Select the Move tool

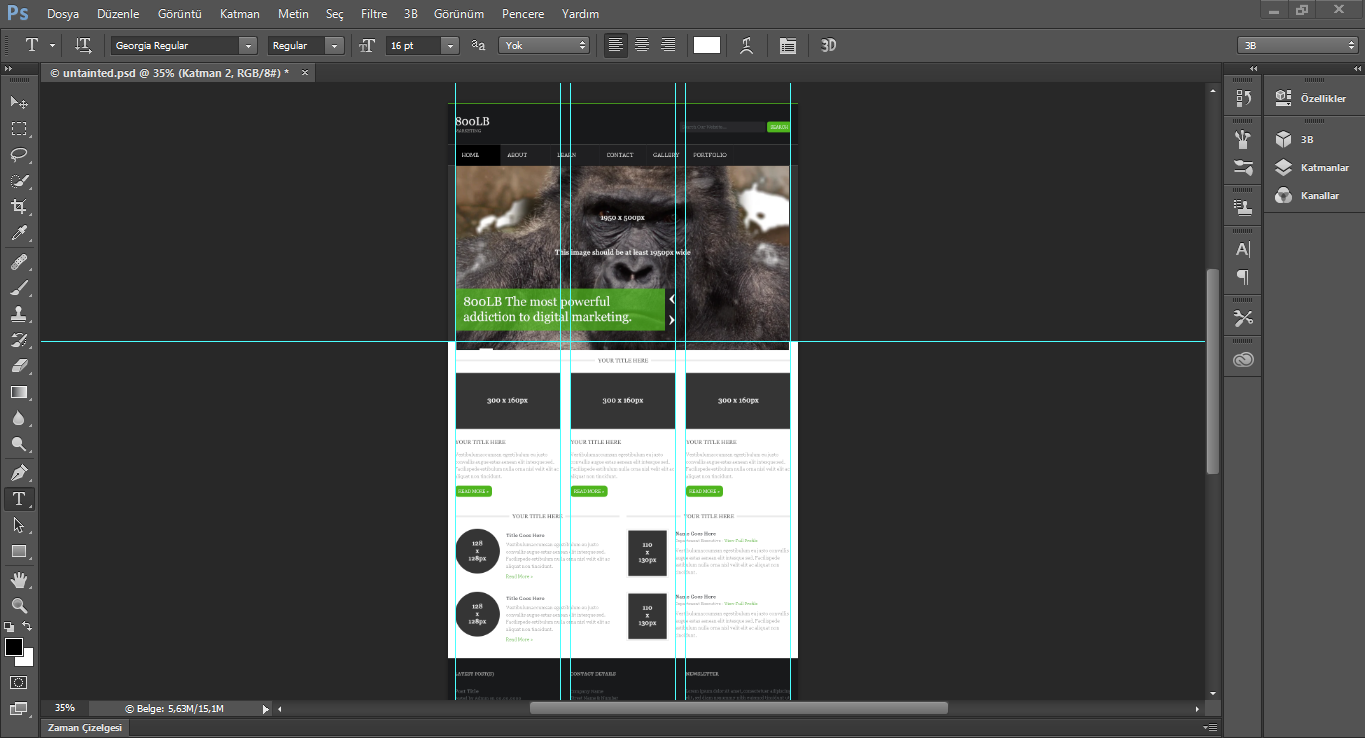(x=19, y=102)
